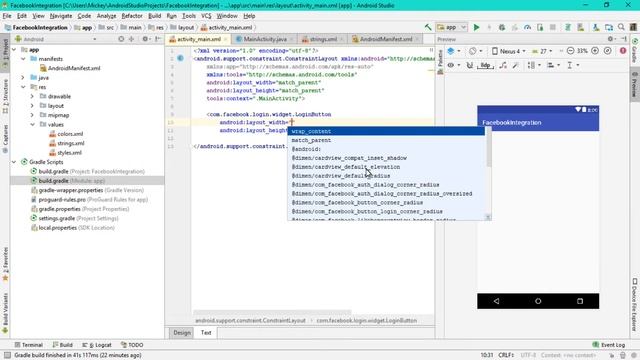
Task: Open the design surface layers dropdown
Action: tap(454, 51)
